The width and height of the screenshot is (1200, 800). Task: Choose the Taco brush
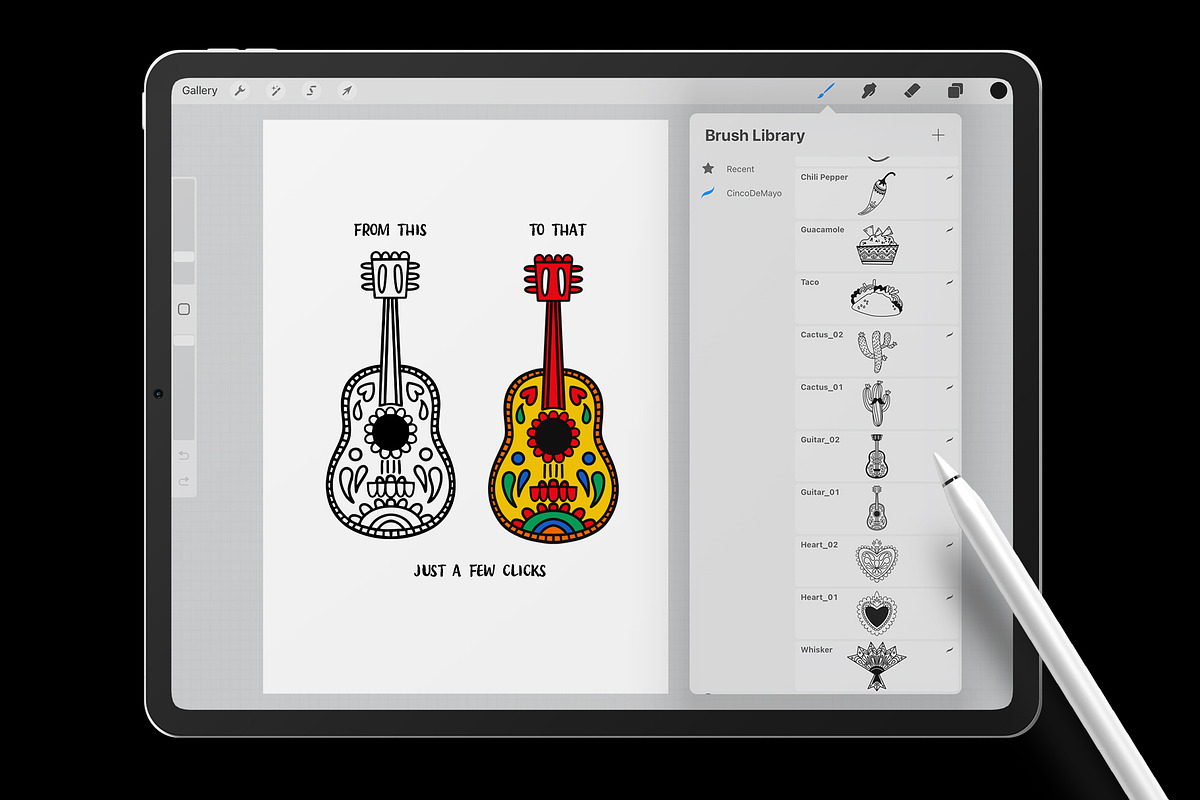pyautogui.click(x=877, y=299)
